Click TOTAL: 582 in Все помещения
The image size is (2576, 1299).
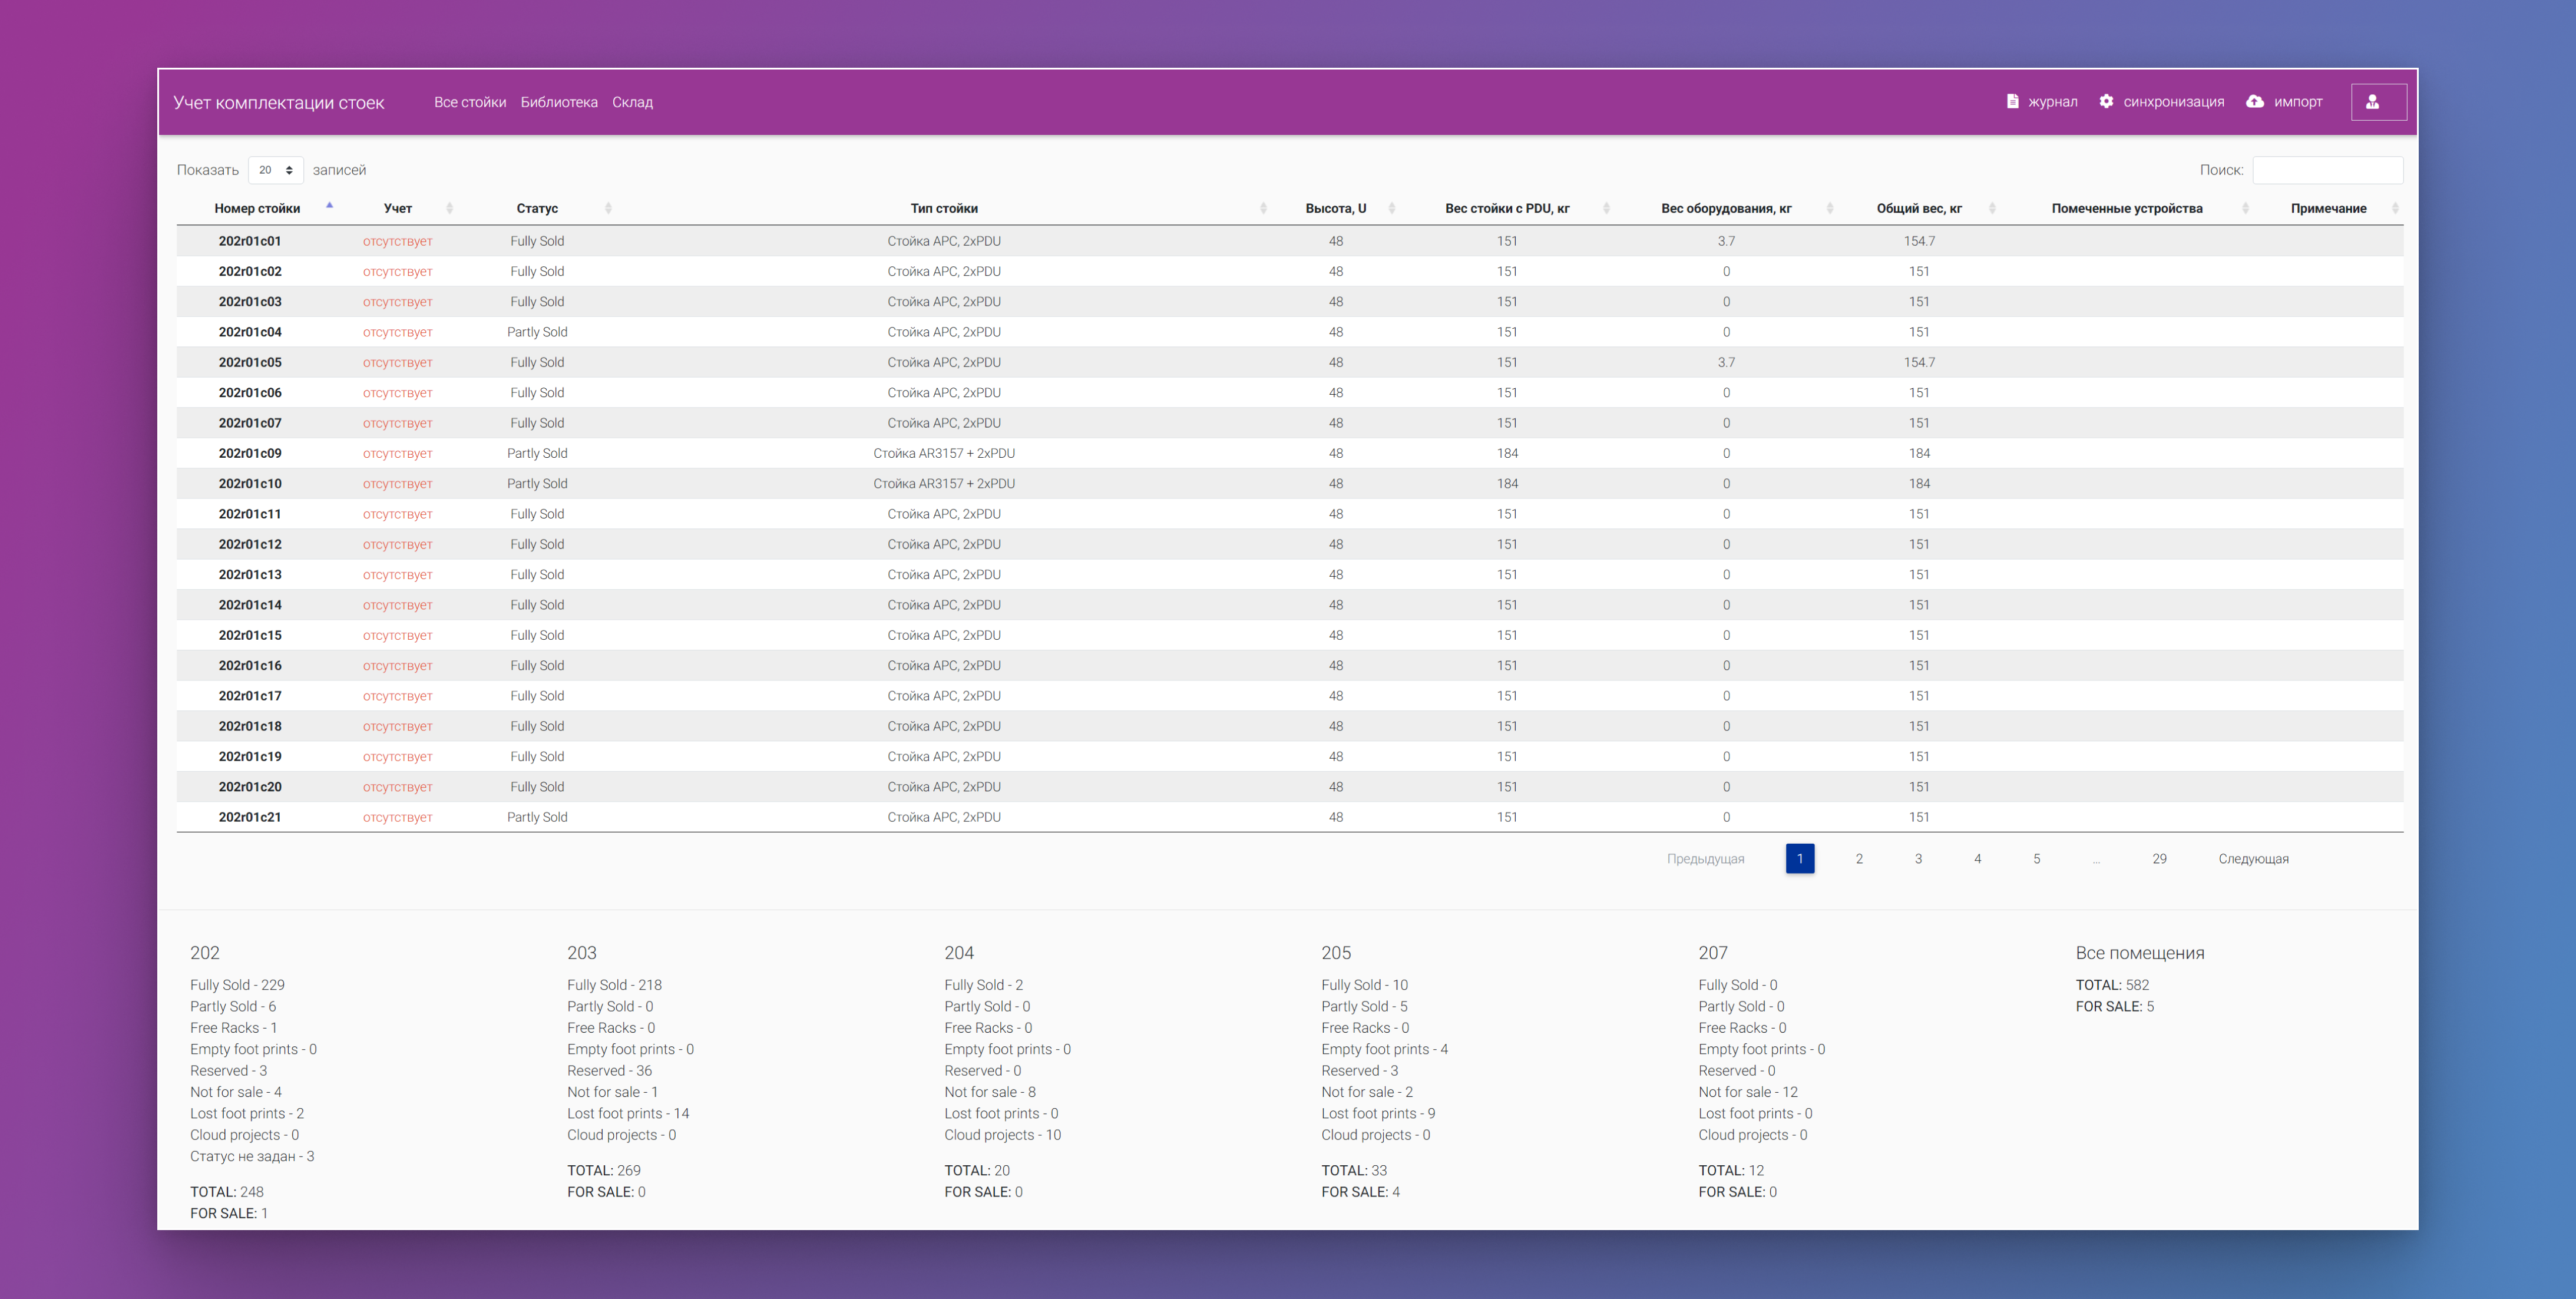coord(2112,985)
